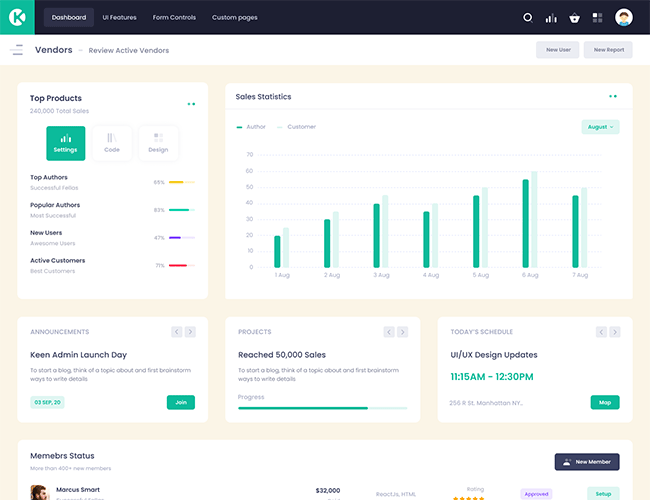Open the Form Controls menu
Viewport: 650px width, 500px height.
174,17
